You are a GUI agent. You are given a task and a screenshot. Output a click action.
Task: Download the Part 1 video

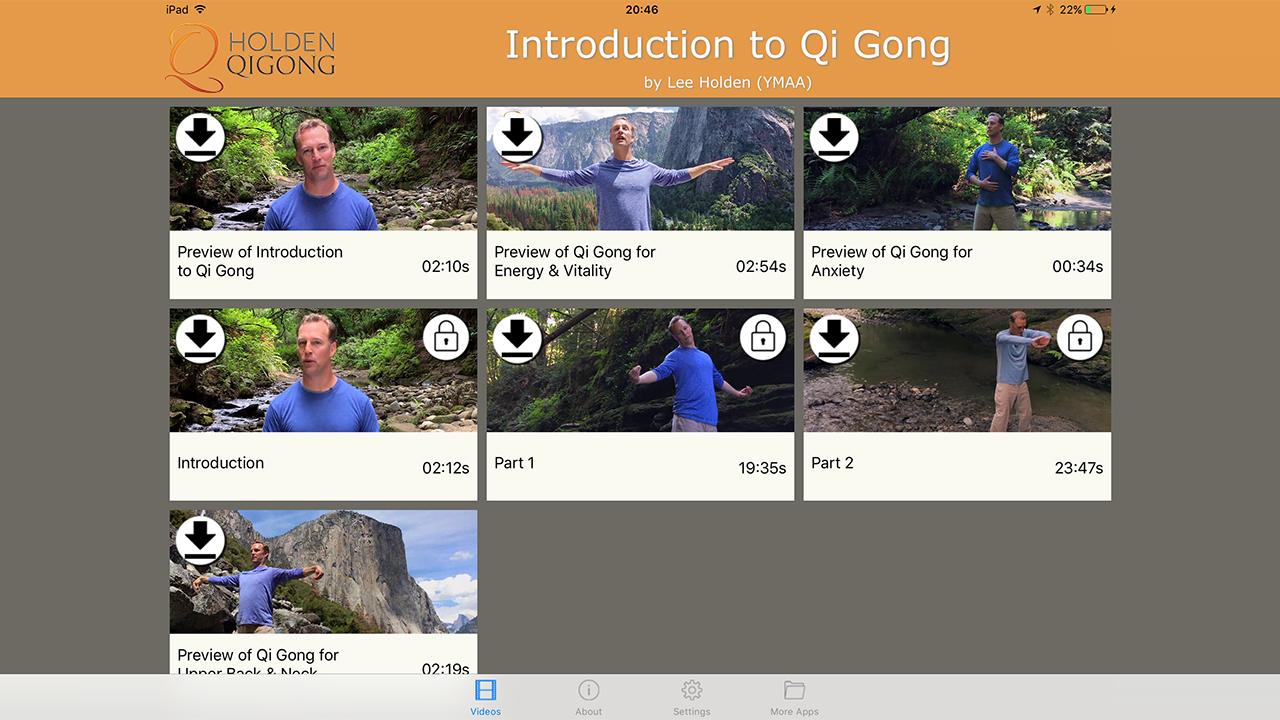tap(517, 339)
